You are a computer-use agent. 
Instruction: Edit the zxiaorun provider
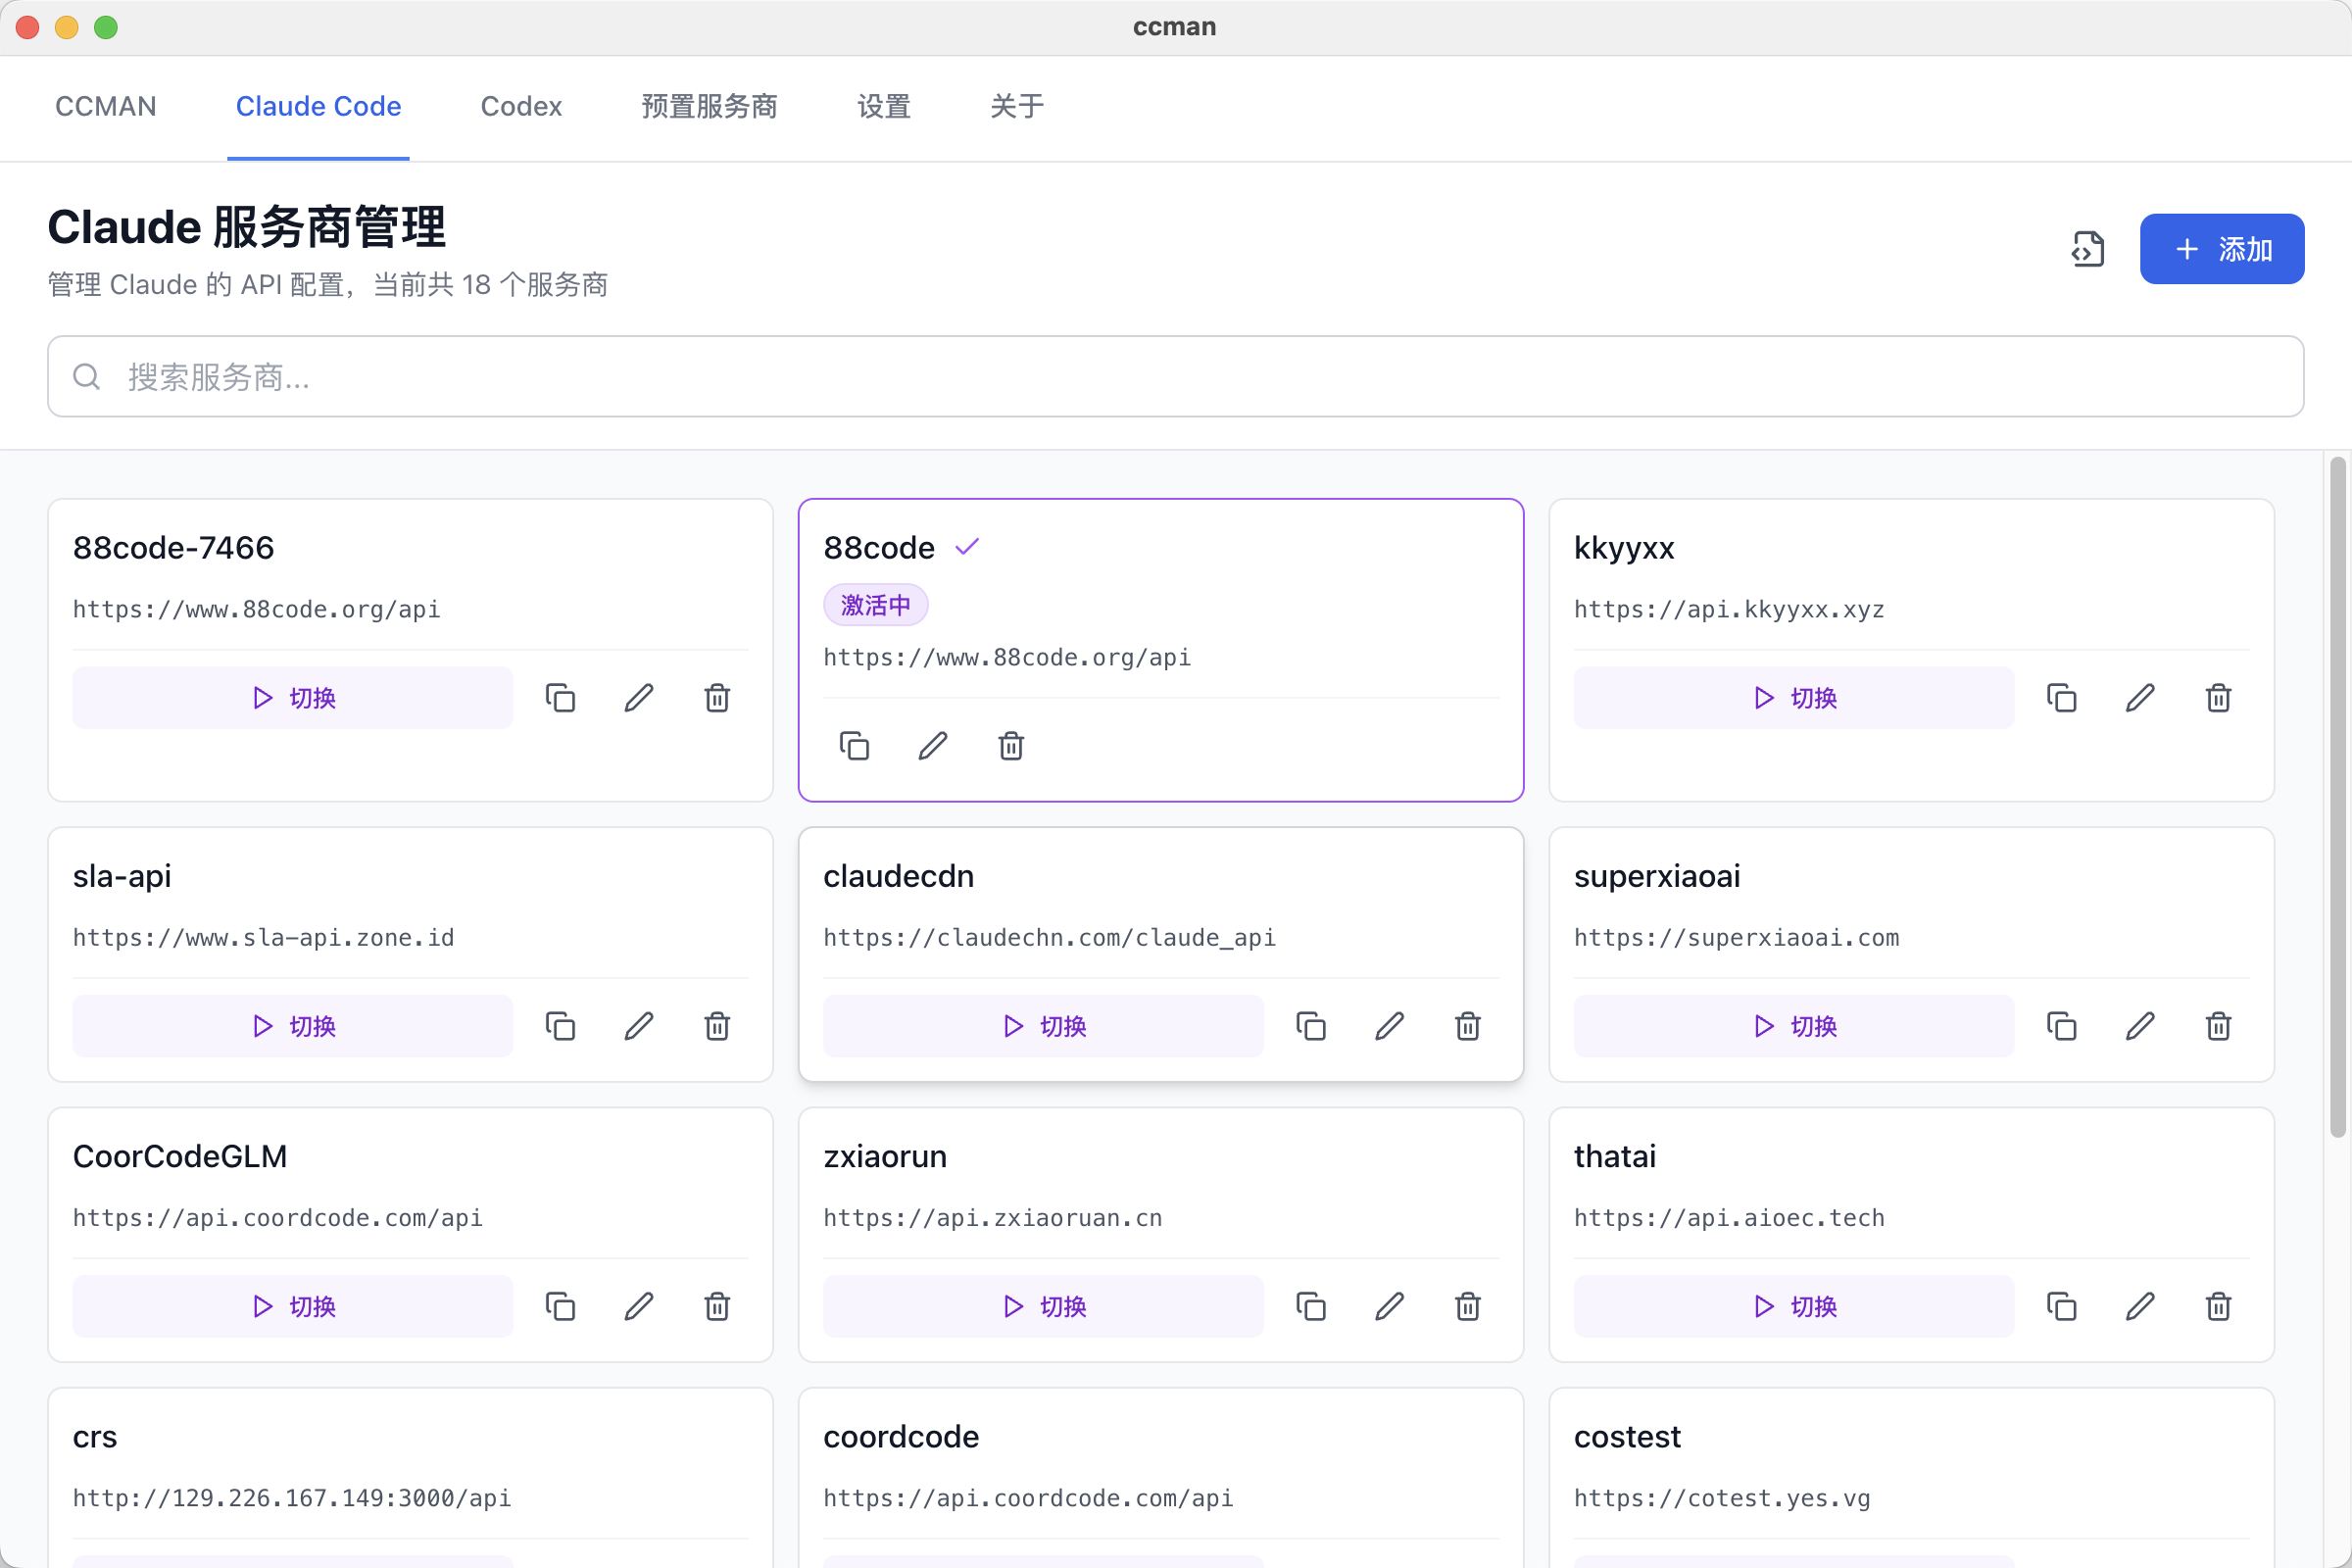pos(1389,1306)
